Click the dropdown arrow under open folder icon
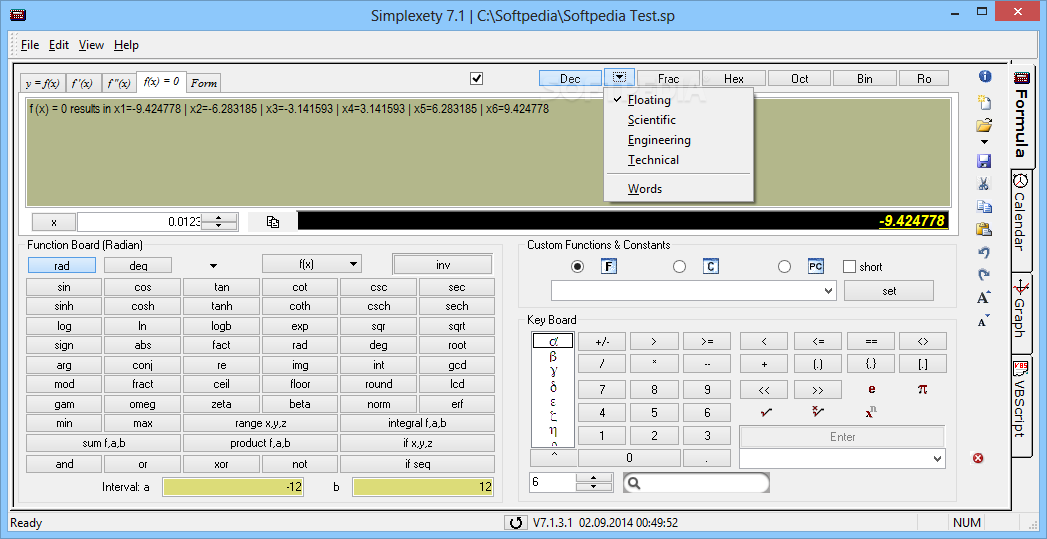The height and width of the screenshot is (539, 1047). pos(984,142)
